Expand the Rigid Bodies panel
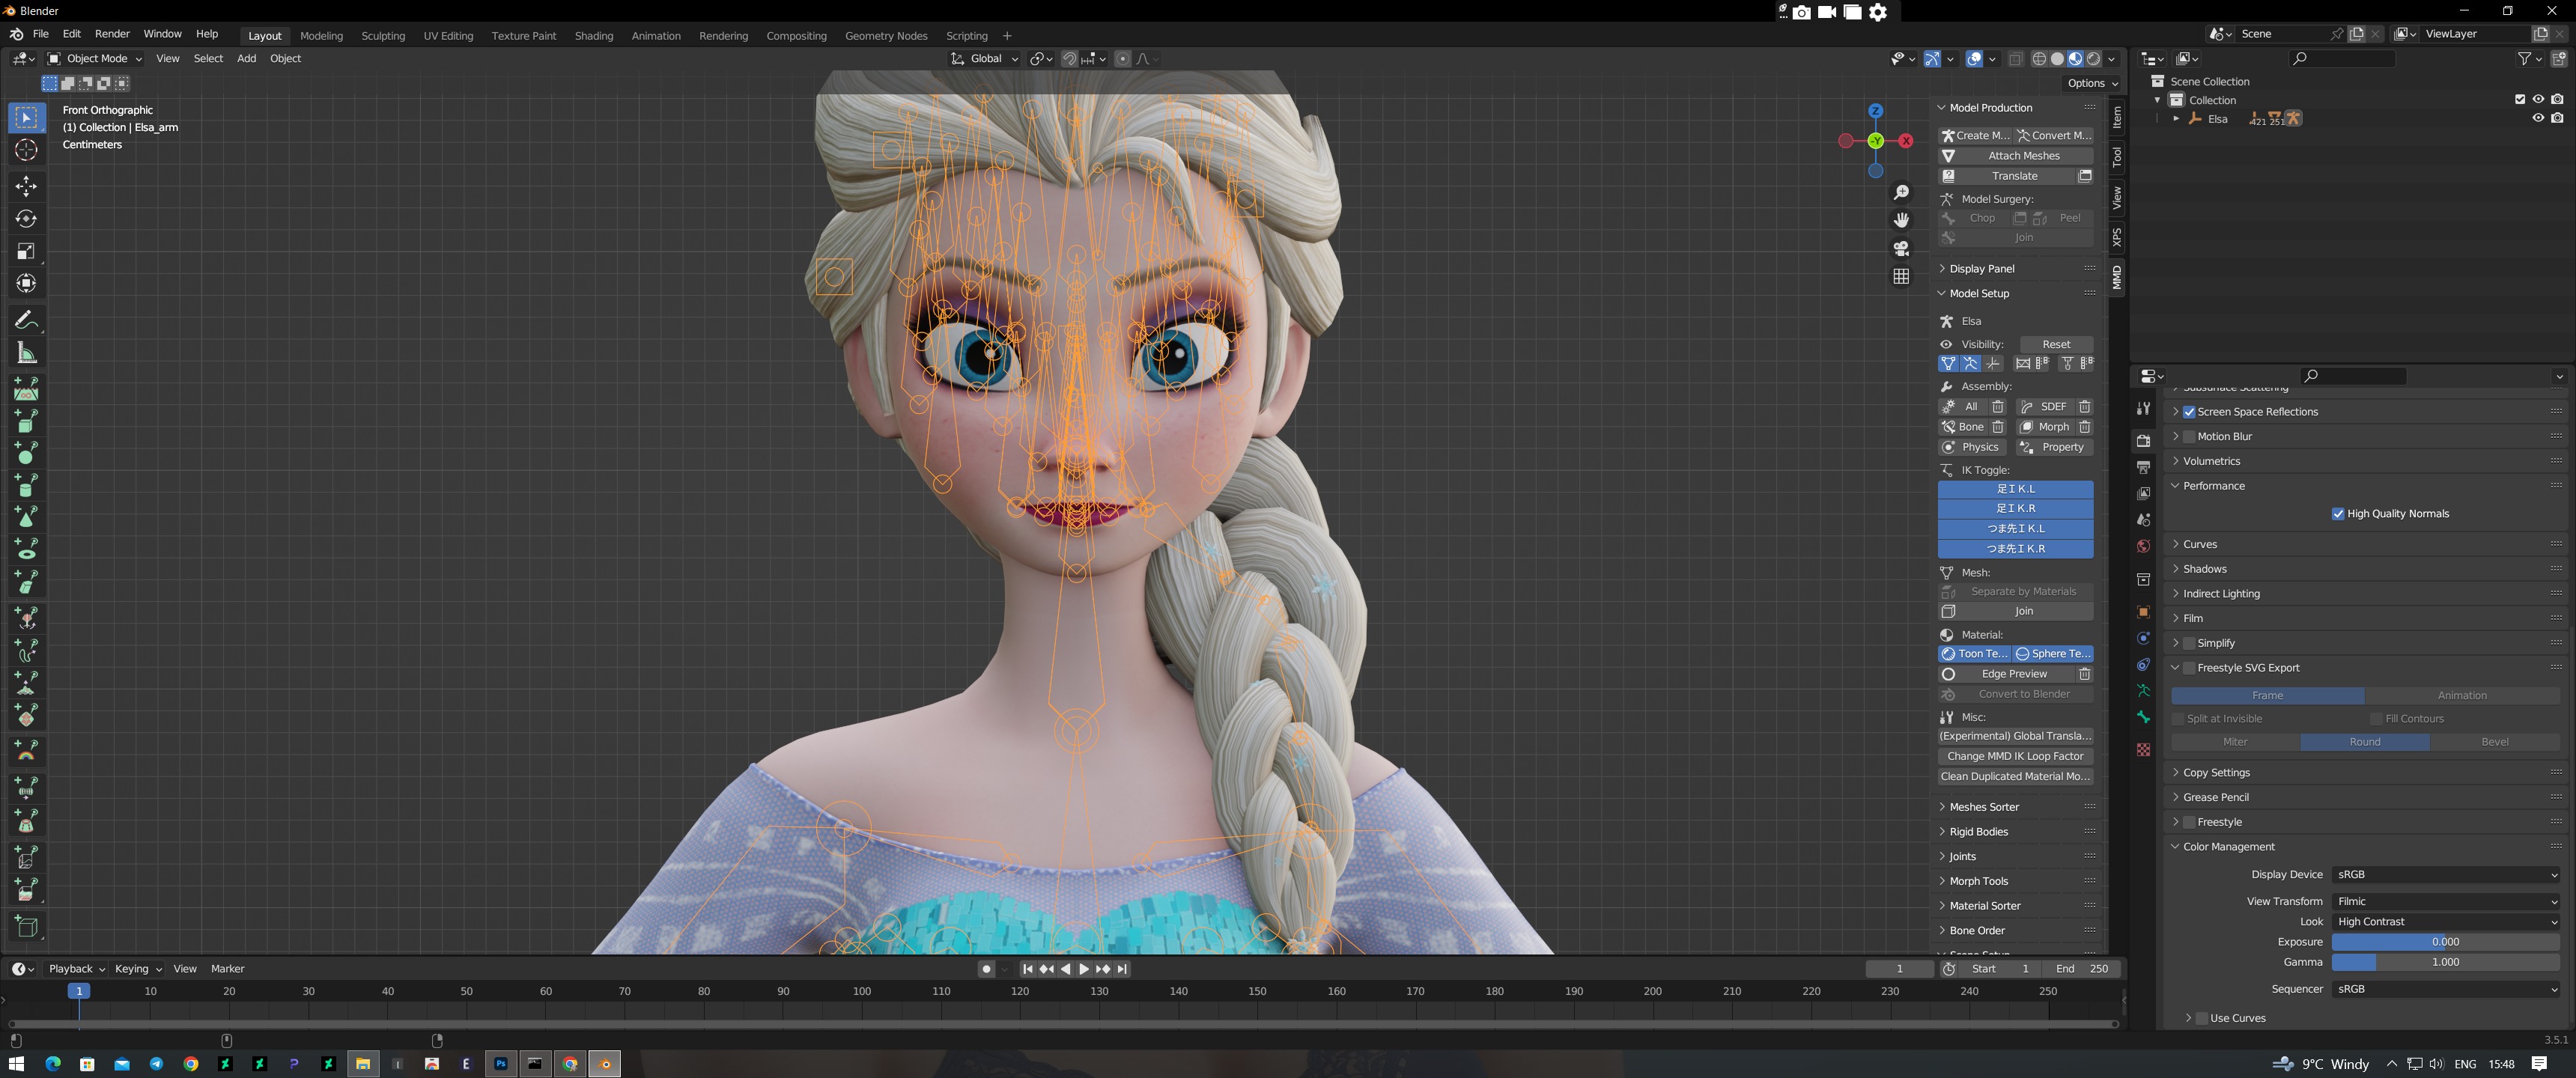This screenshot has height=1078, width=2576. coord(1978,832)
